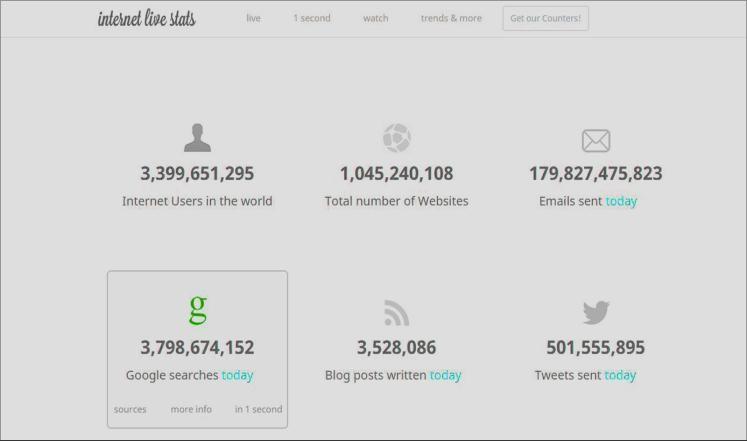The height and width of the screenshot is (441, 747).
Task: Click the Total number of Websites label
Action: point(396,201)
